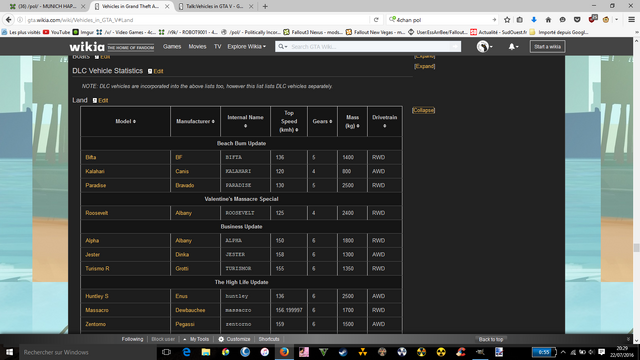Open Task View on the taskbar
The image size is (640, 360).
[x=166, y=352]
